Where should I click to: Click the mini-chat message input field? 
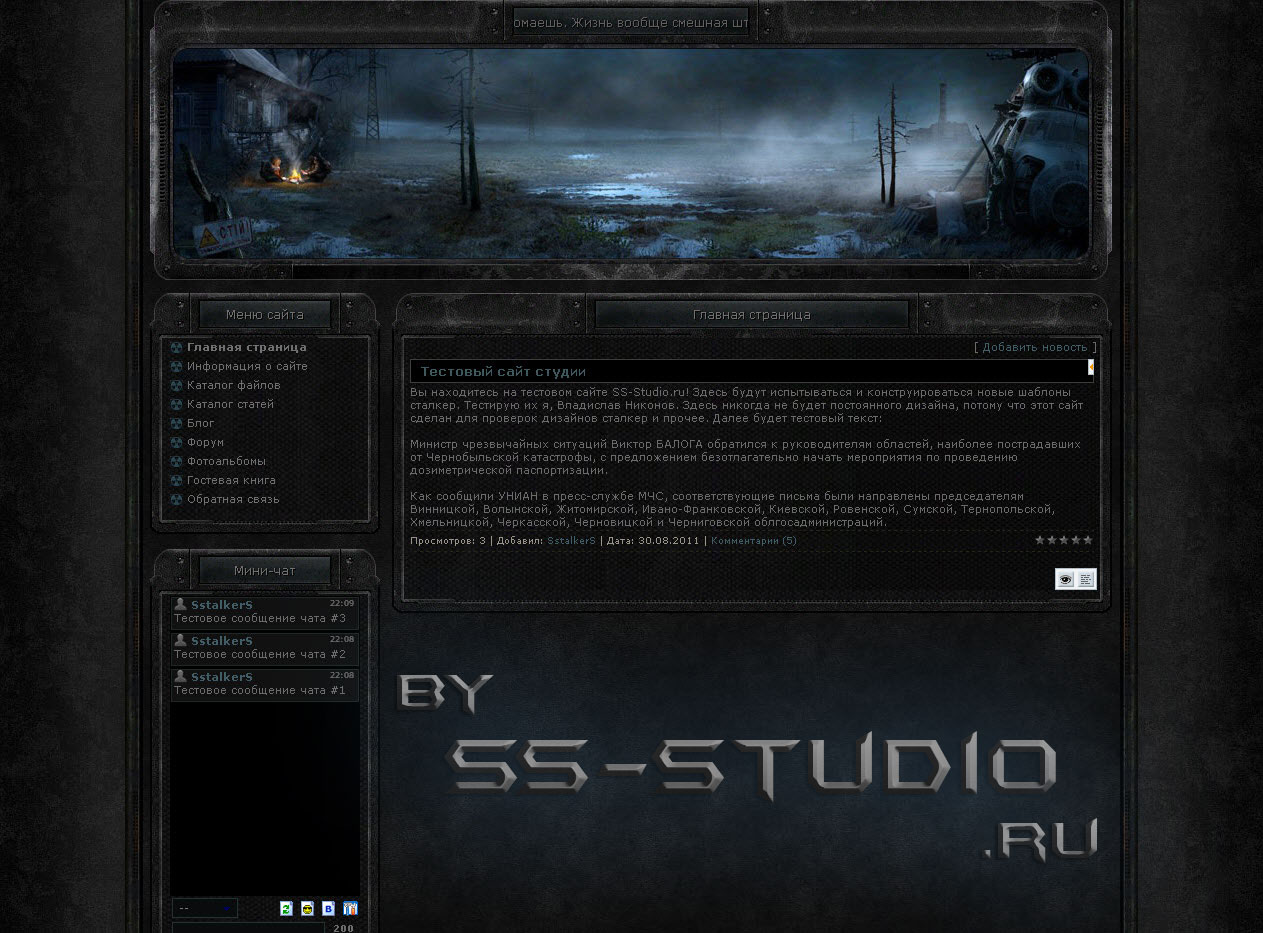tap(248, 928)
